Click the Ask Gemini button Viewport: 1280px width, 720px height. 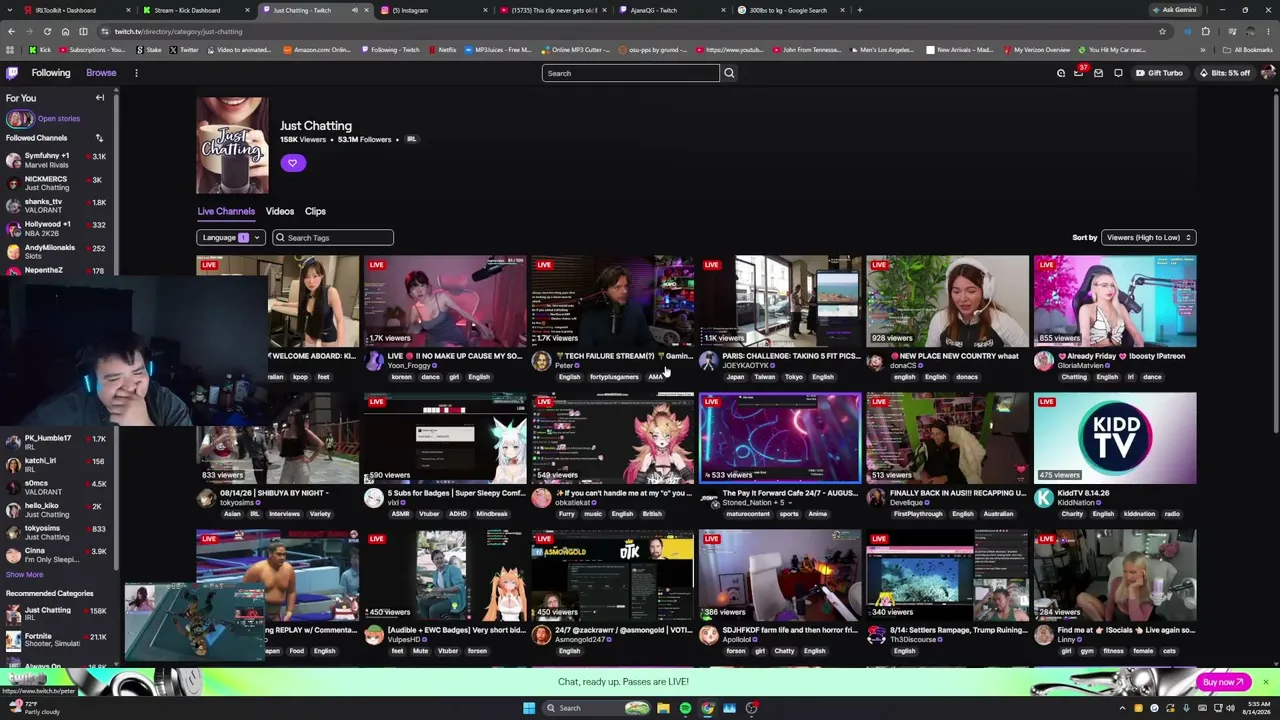(1174, 10)
